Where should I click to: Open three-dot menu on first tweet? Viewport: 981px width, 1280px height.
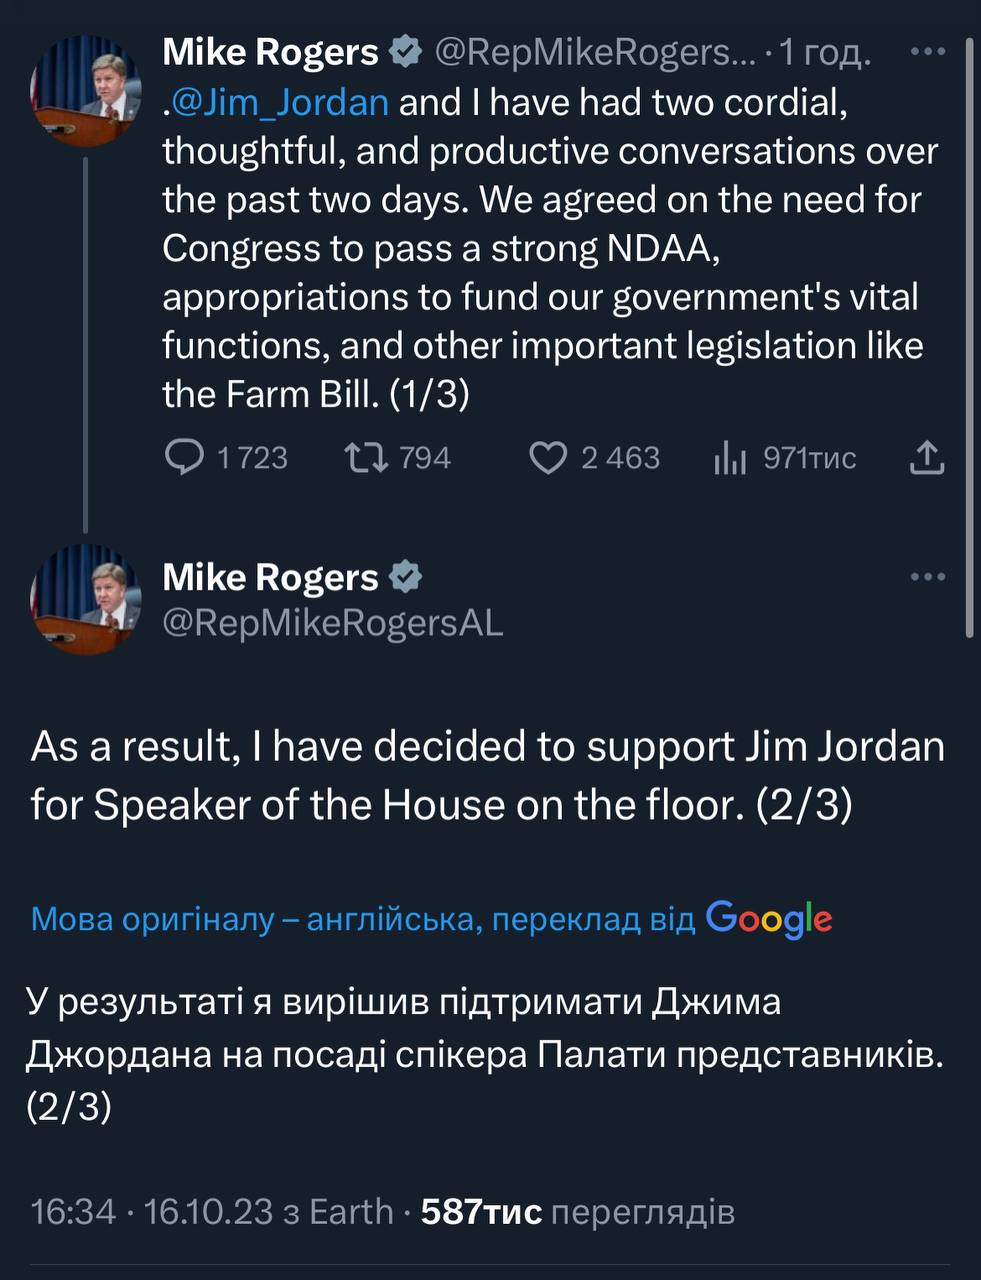(x=928, y=52)
